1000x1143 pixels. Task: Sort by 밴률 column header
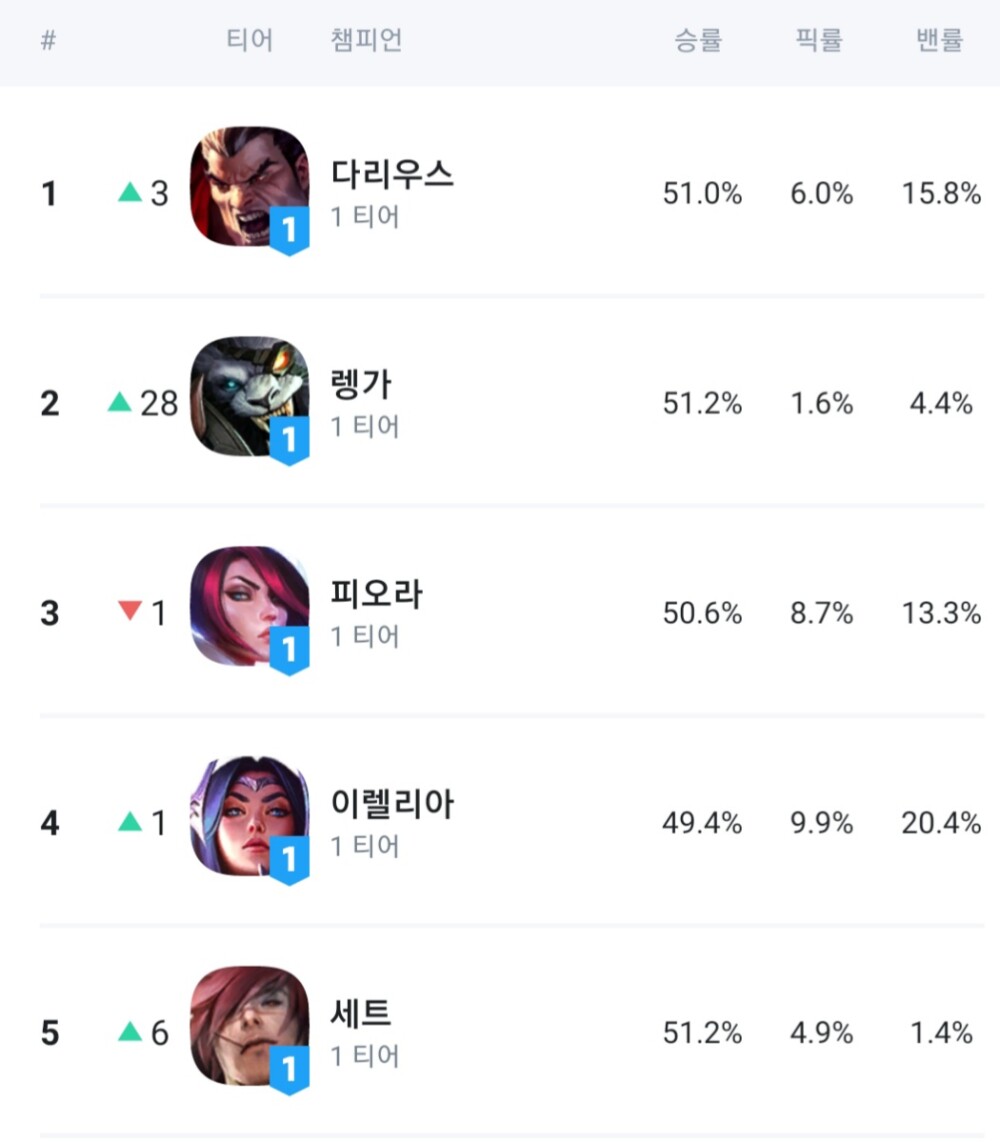[940, 41]
